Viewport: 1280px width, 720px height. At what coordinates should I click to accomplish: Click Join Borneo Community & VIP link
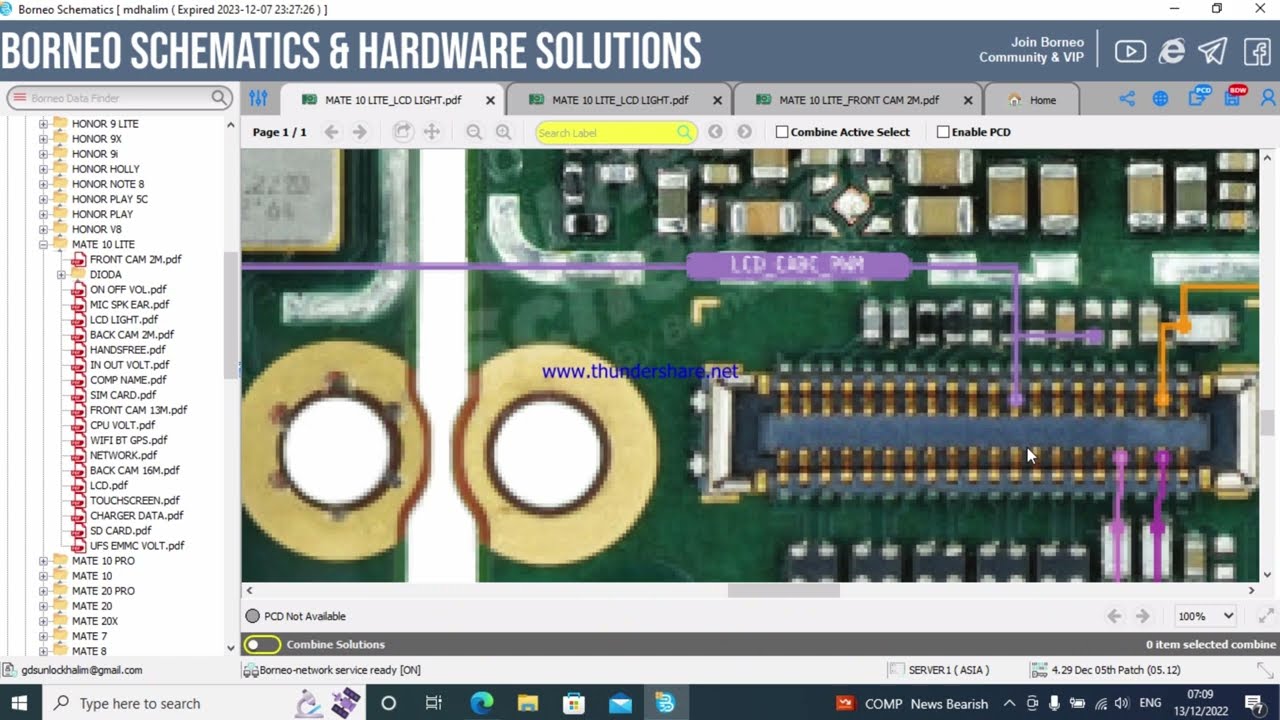click(1031, 50)
